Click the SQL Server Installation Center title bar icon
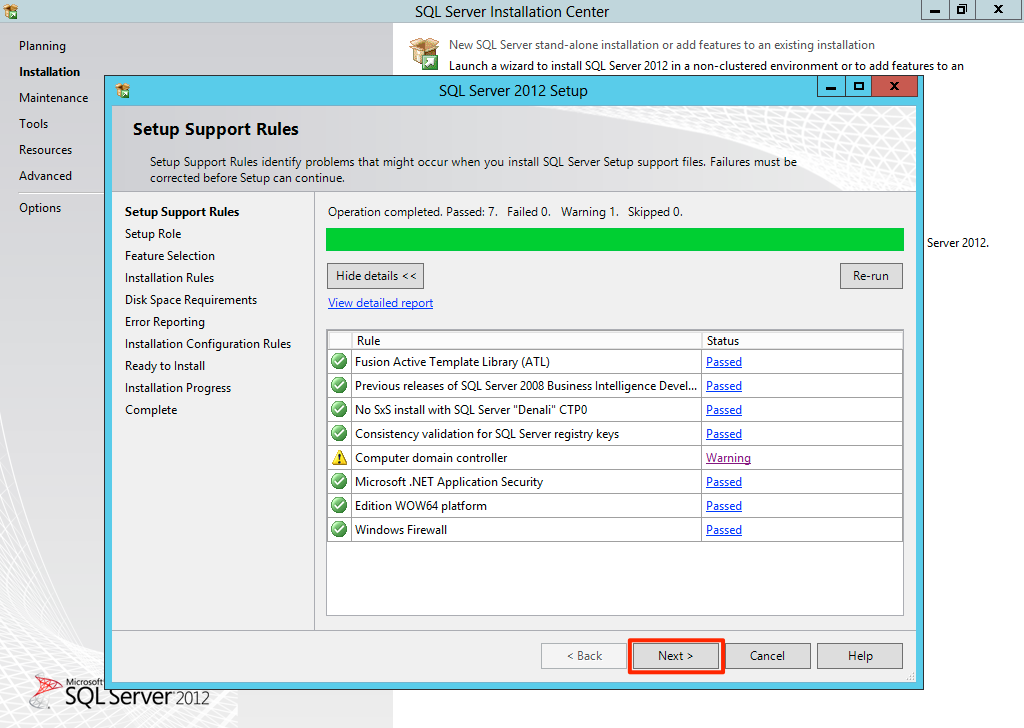1024x728 pixels. 10,10
